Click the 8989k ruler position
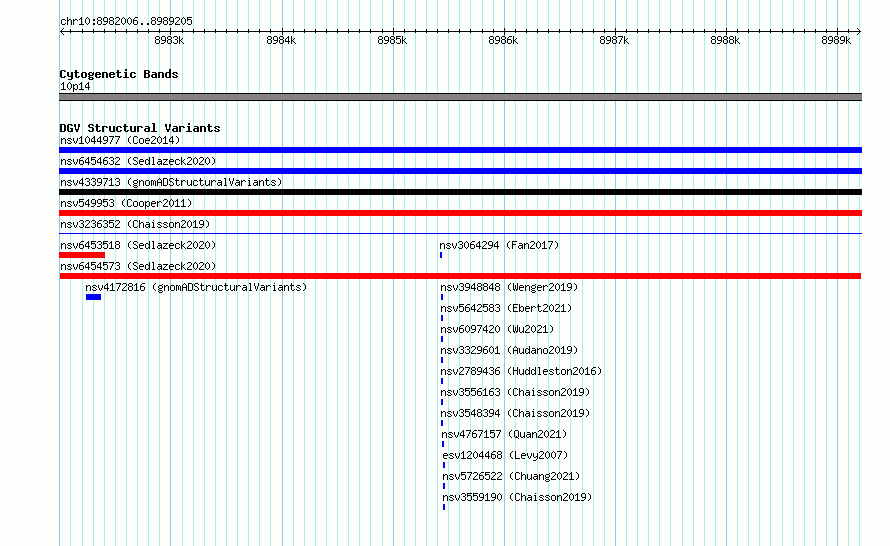 coord(836,40)
